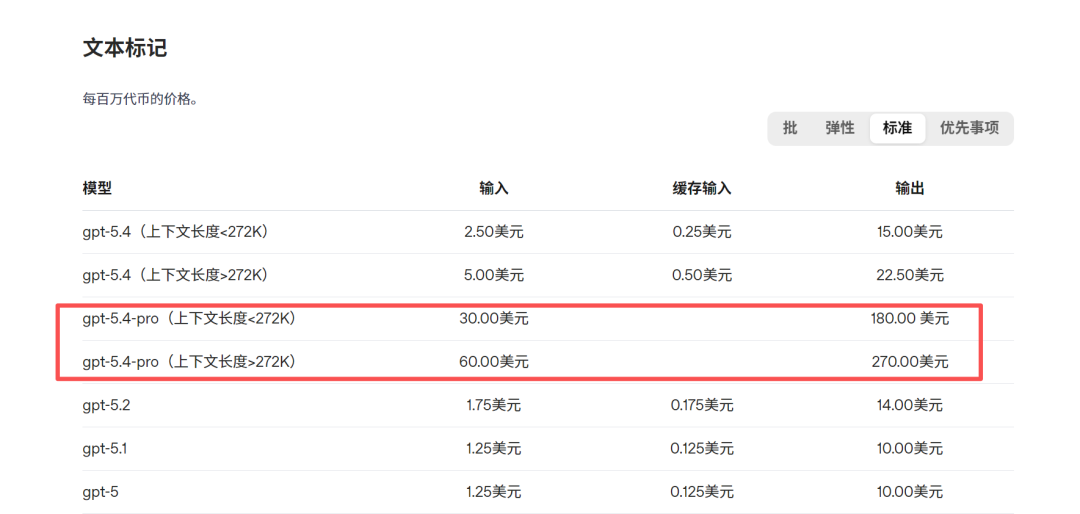Click the 30.00美元 input price

point(494,318)
